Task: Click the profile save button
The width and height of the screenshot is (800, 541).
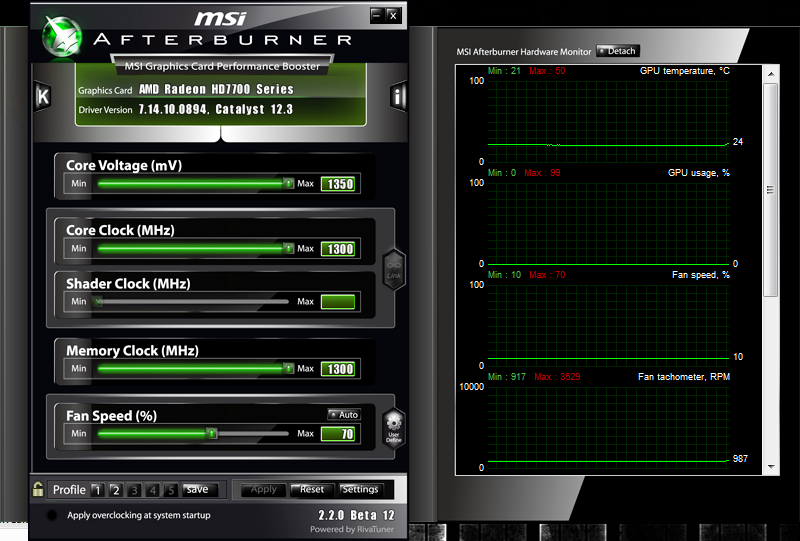Action: (199, 489)
